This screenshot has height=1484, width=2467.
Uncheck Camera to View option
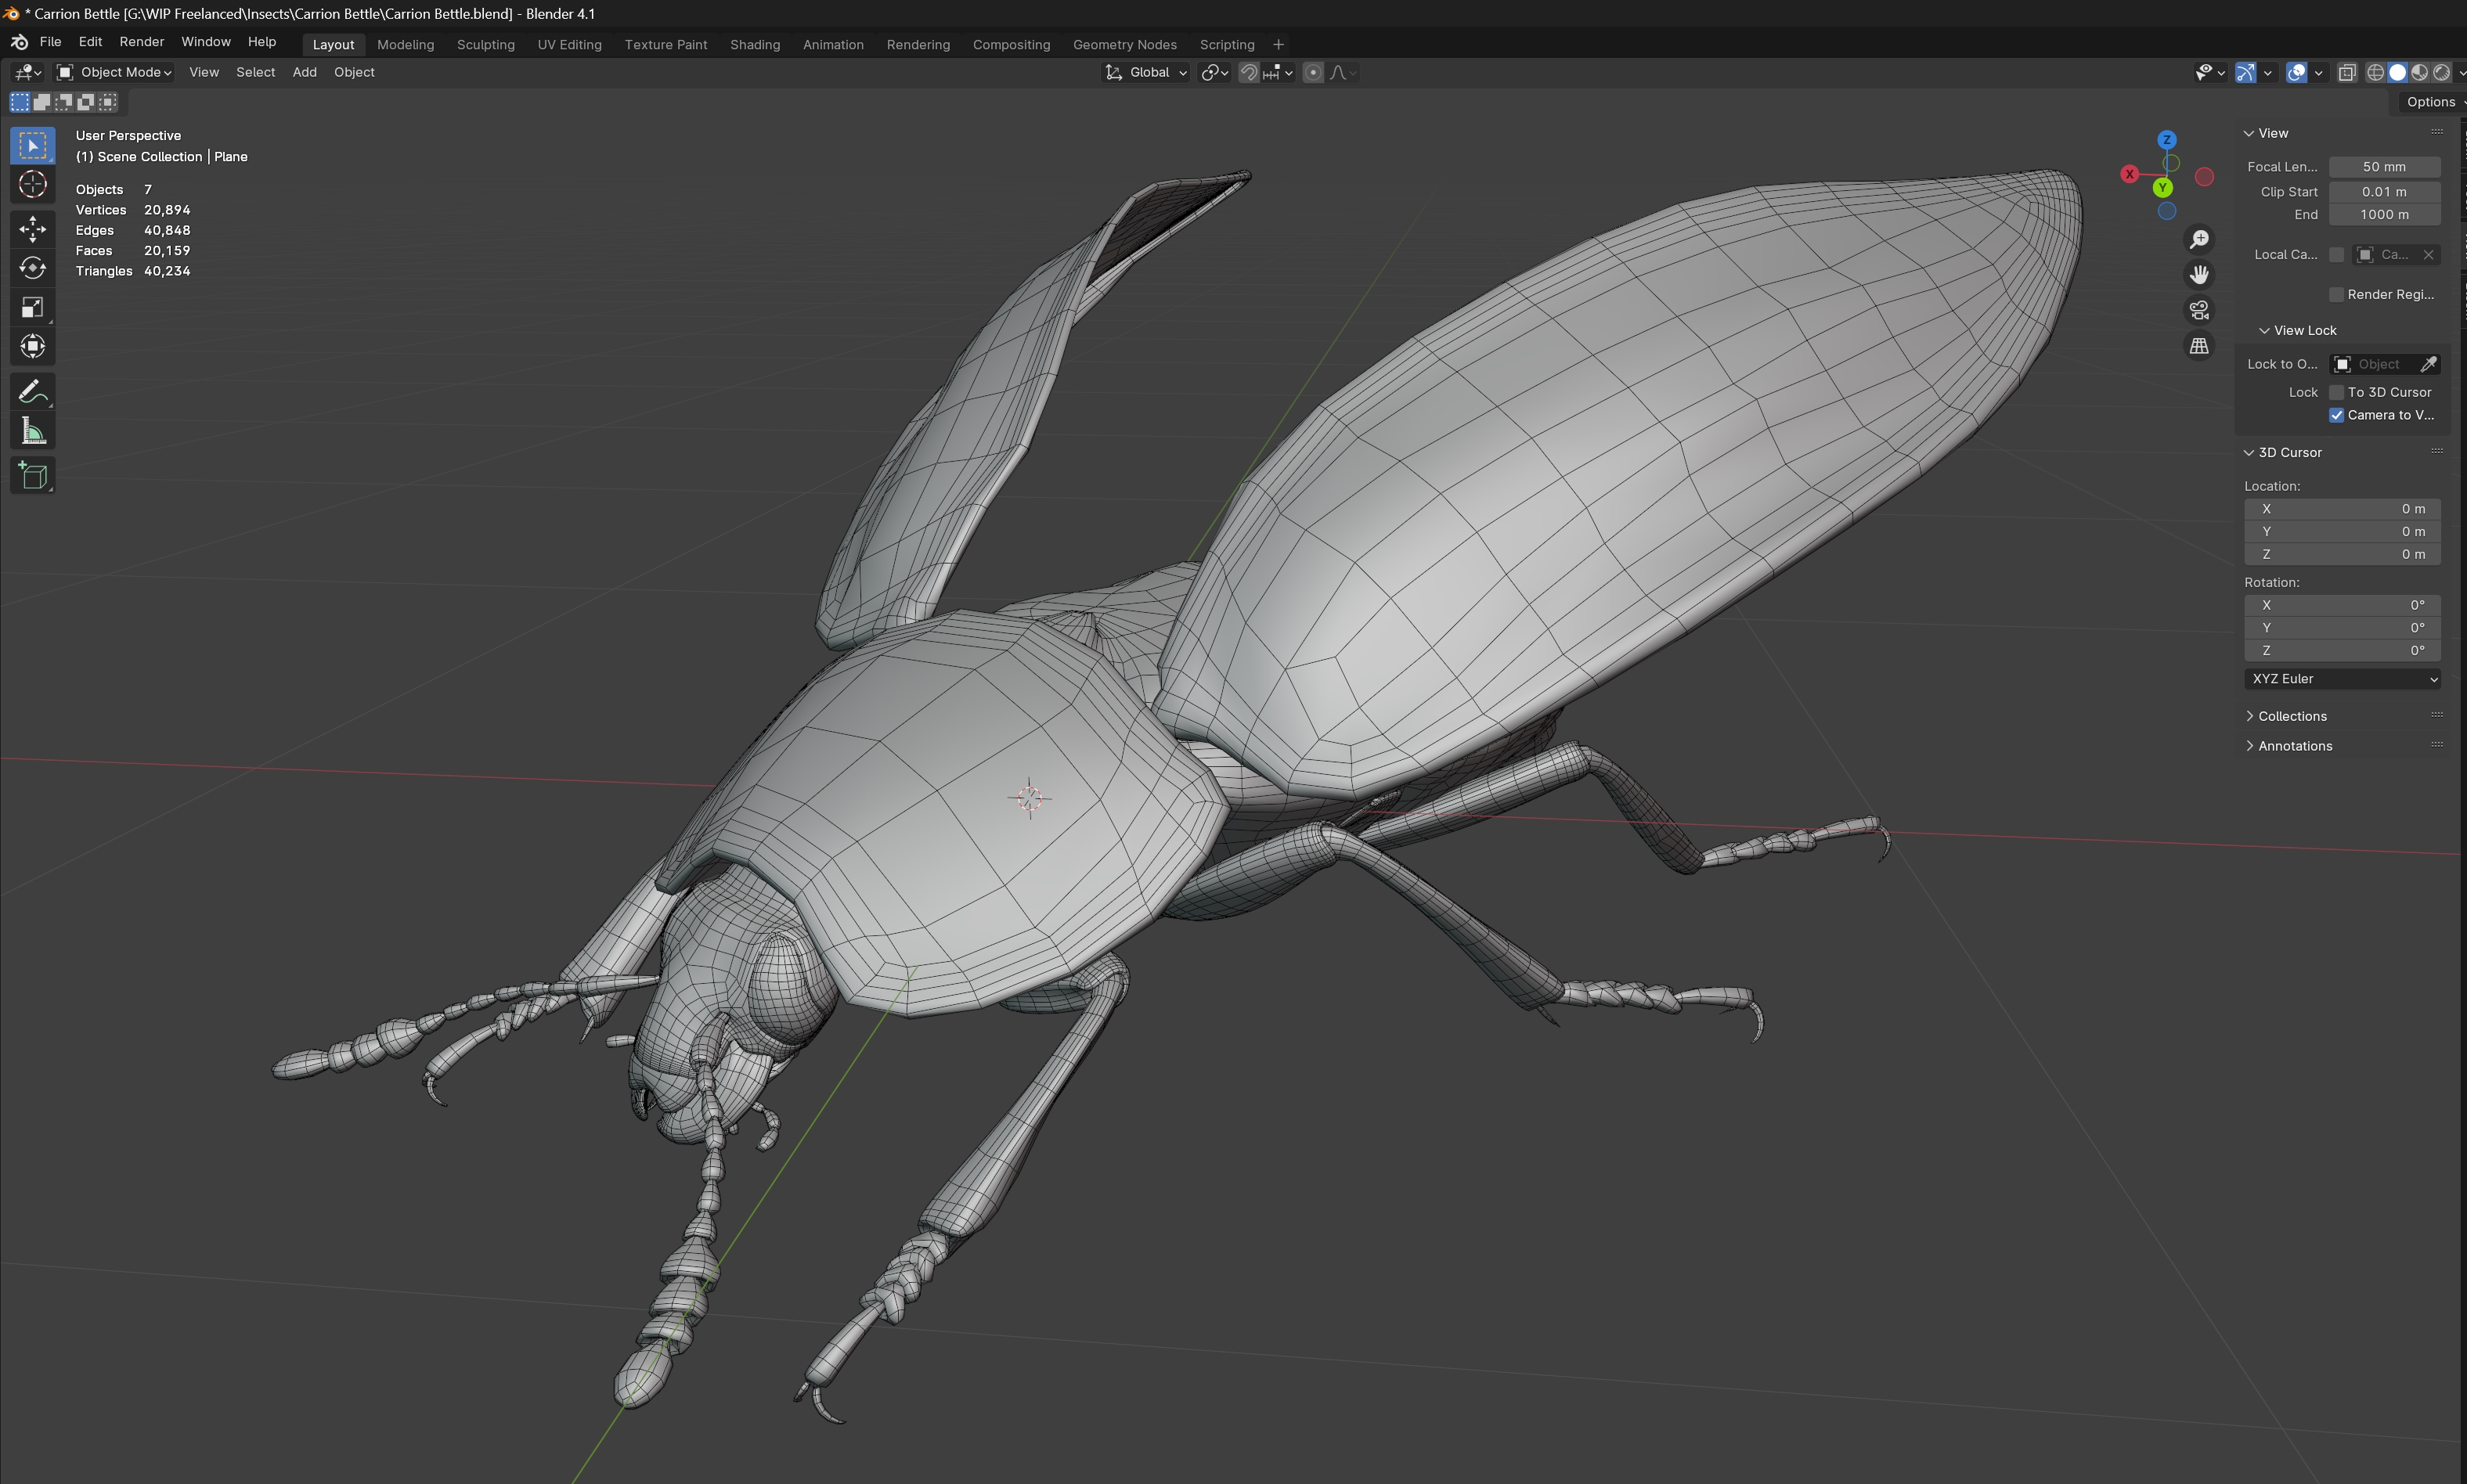(2336, 415)
